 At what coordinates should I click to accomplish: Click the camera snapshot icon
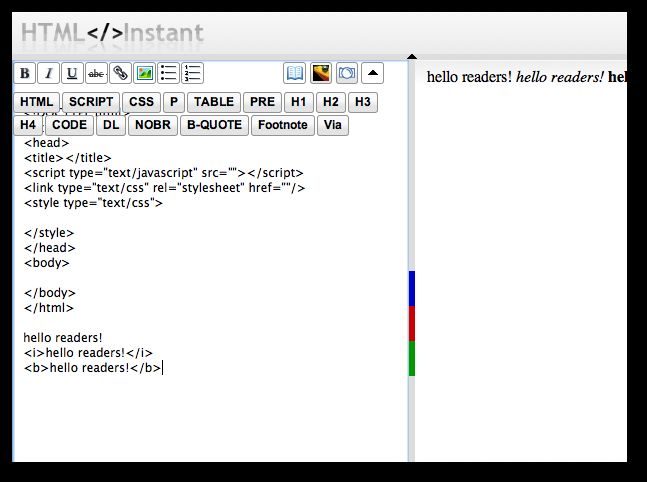tap(347, 73)
